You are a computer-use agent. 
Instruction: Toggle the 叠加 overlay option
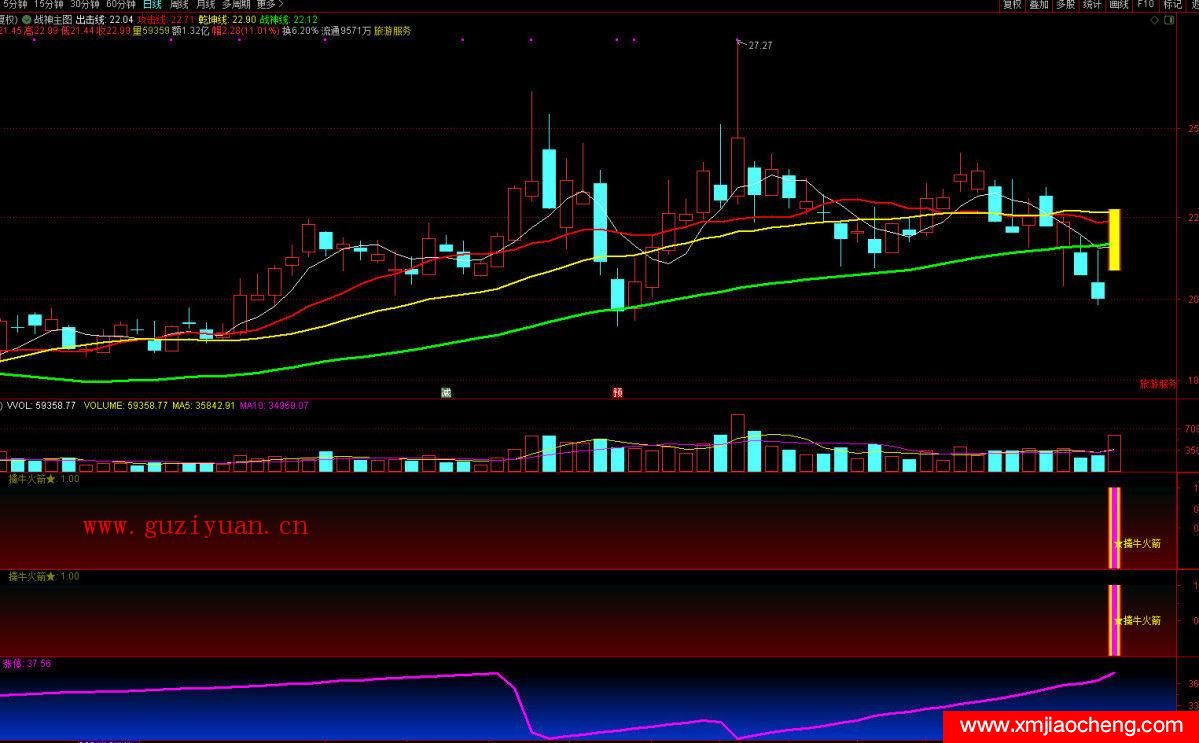click(x=1039, y=5)
